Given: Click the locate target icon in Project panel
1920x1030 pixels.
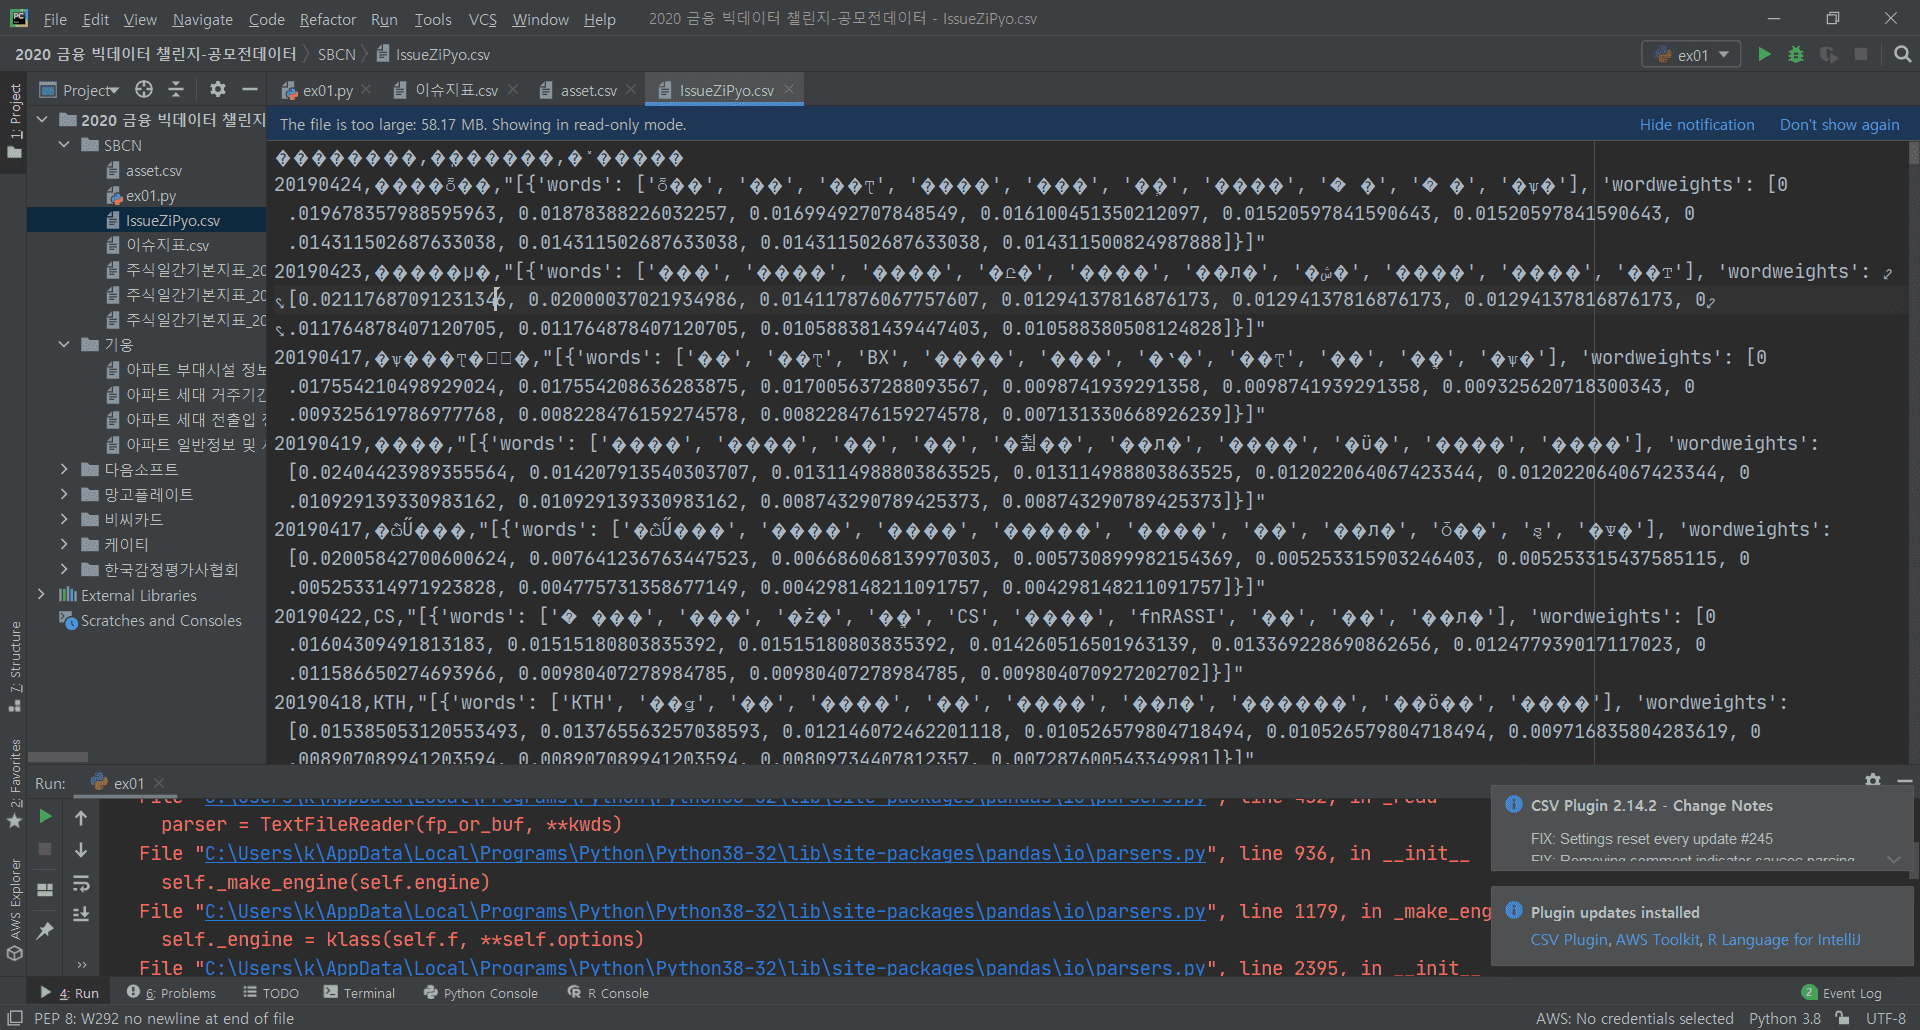Looking at the screenshot, I should (x=144, y=90).
